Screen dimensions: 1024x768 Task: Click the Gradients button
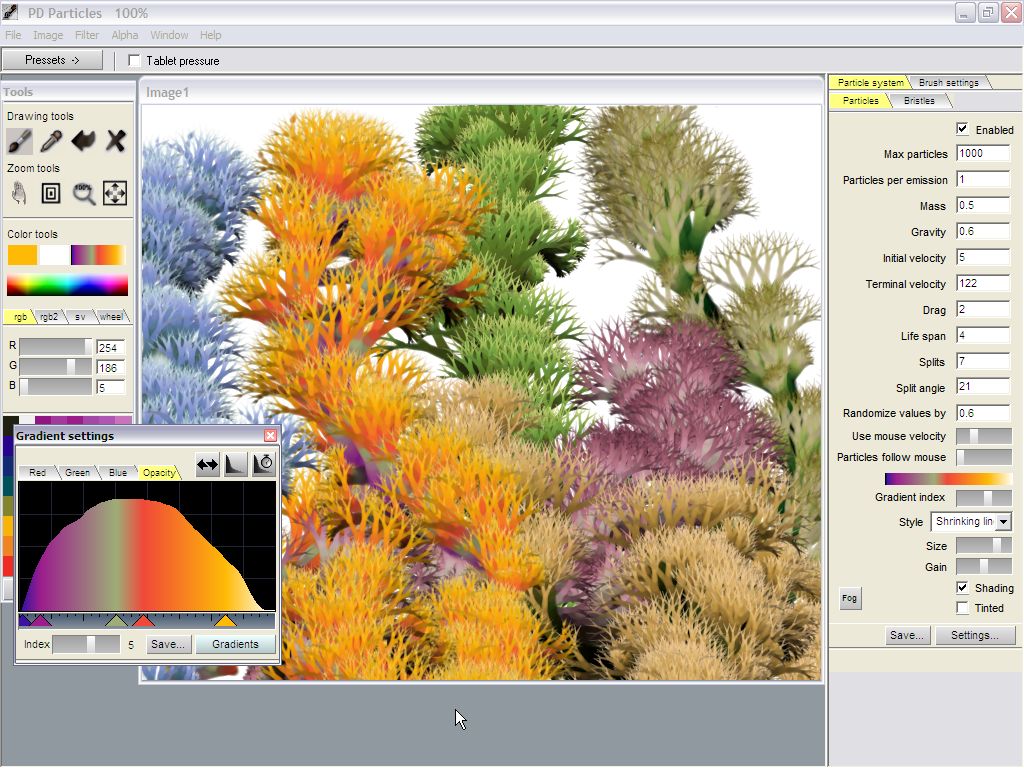click(x=235, y=644)
